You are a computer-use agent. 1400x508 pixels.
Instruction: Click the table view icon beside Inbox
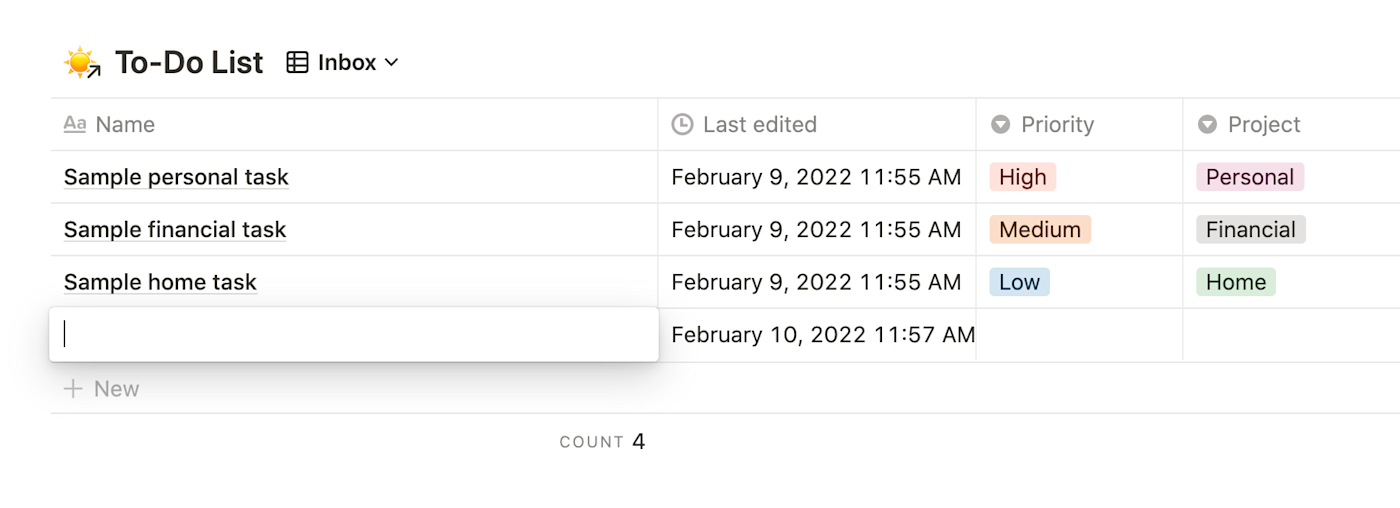(297, 63)
